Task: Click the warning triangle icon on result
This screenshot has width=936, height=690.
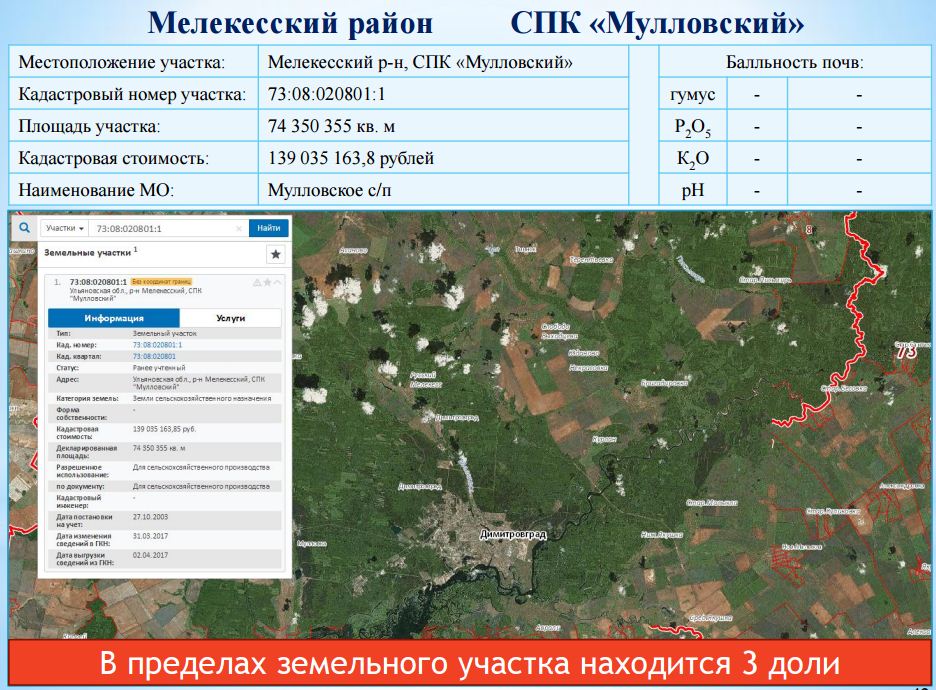Action: pos(257,283)
